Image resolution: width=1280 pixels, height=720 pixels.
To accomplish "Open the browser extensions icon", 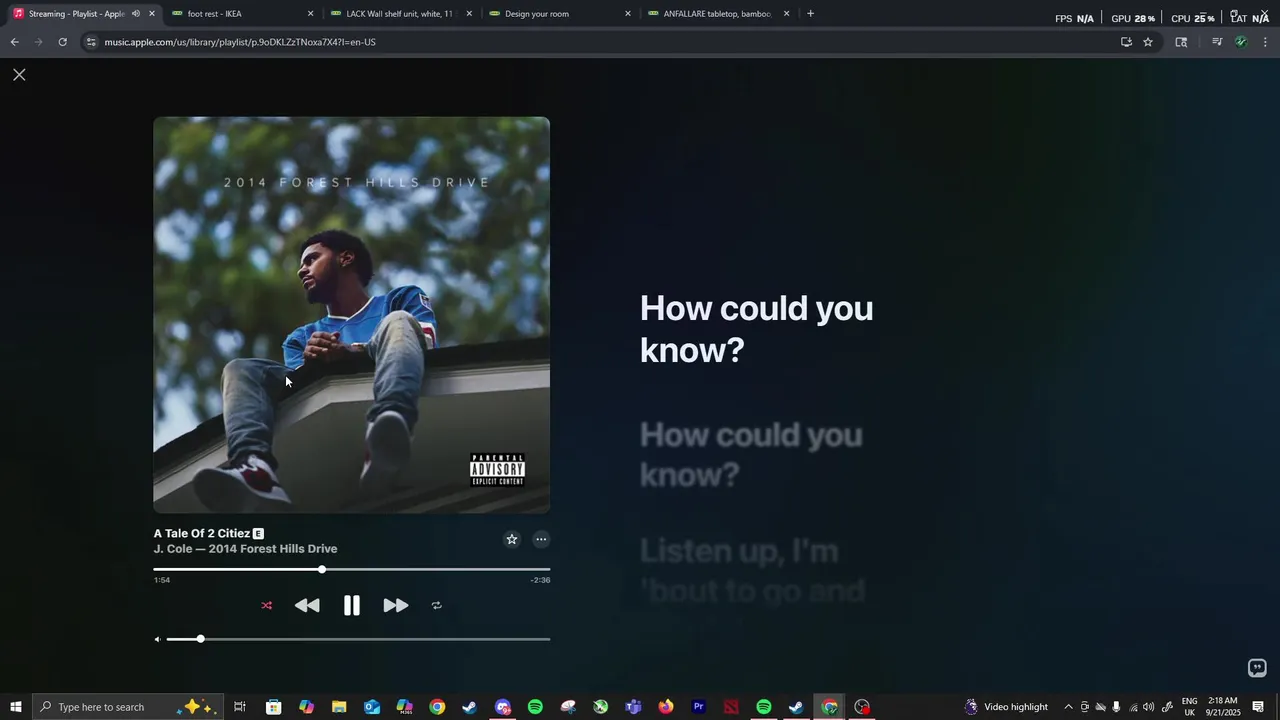I will click(x=1181, y=42).
